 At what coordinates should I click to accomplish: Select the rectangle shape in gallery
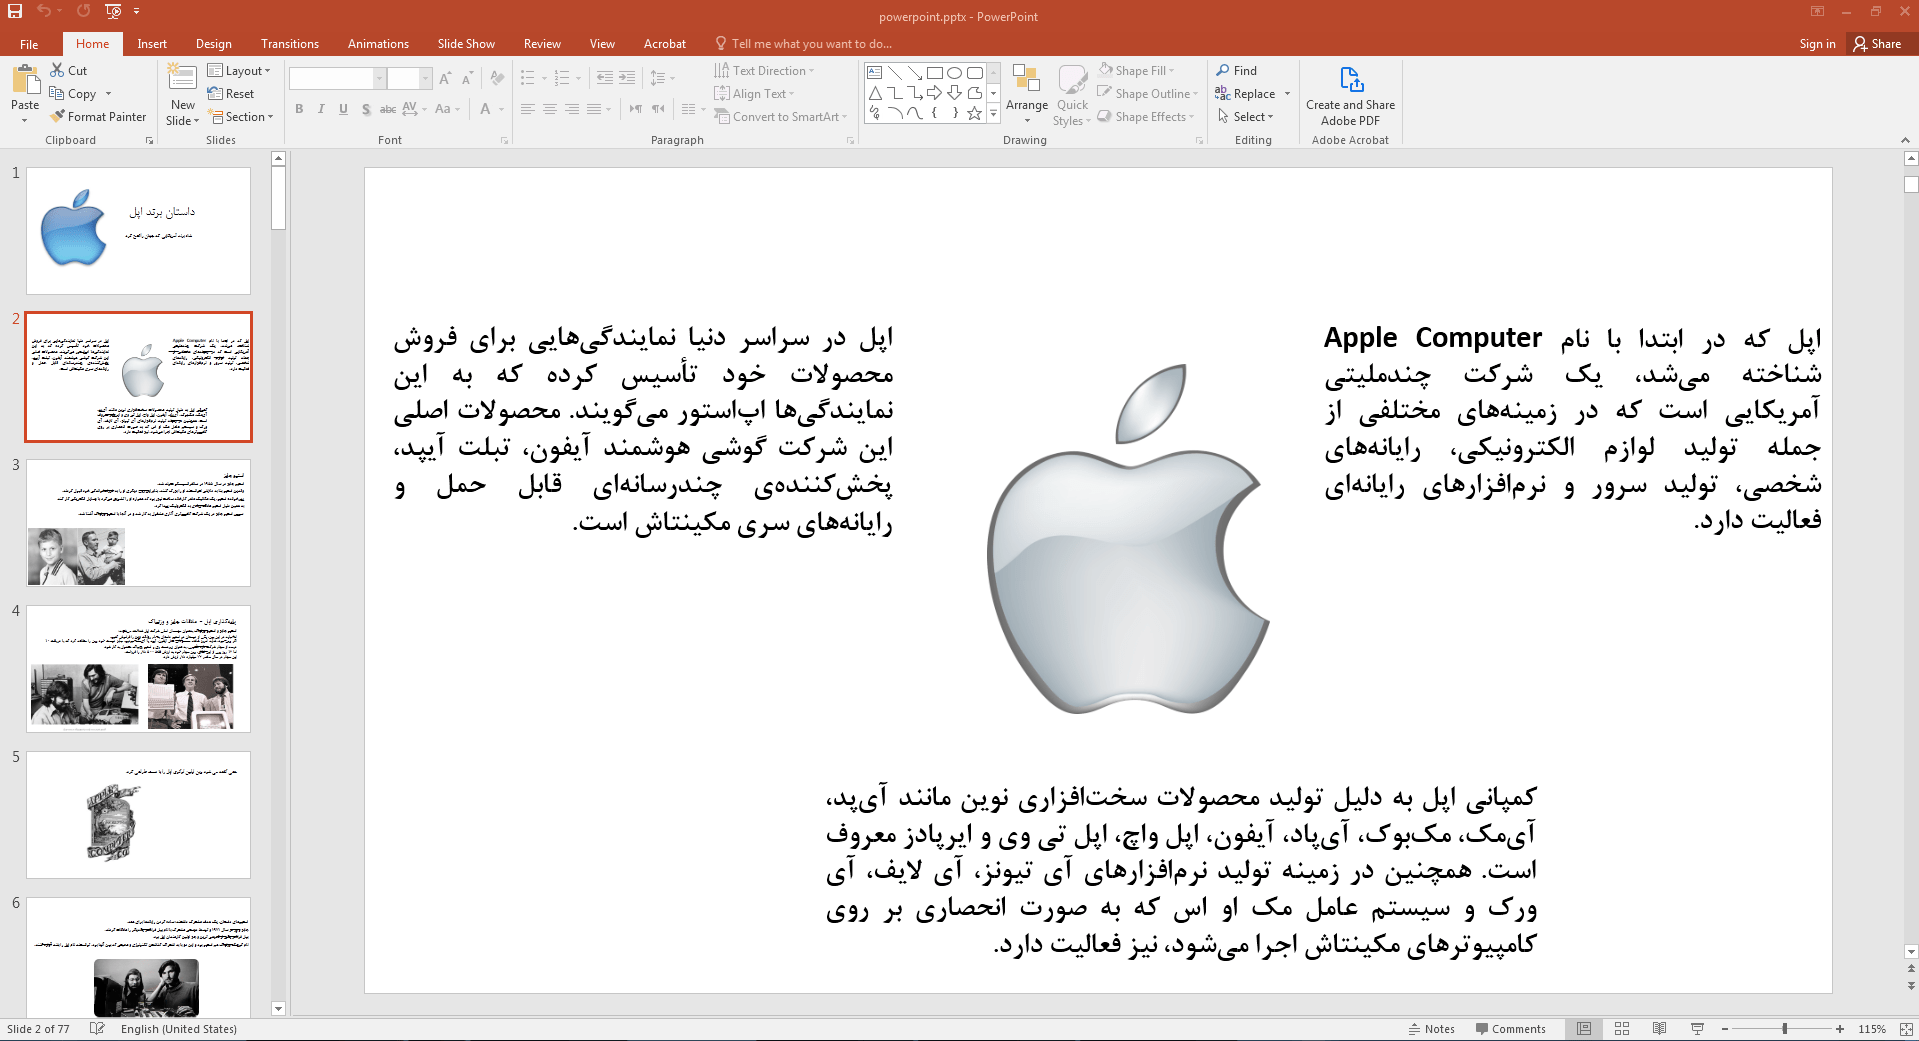point(934,73)
